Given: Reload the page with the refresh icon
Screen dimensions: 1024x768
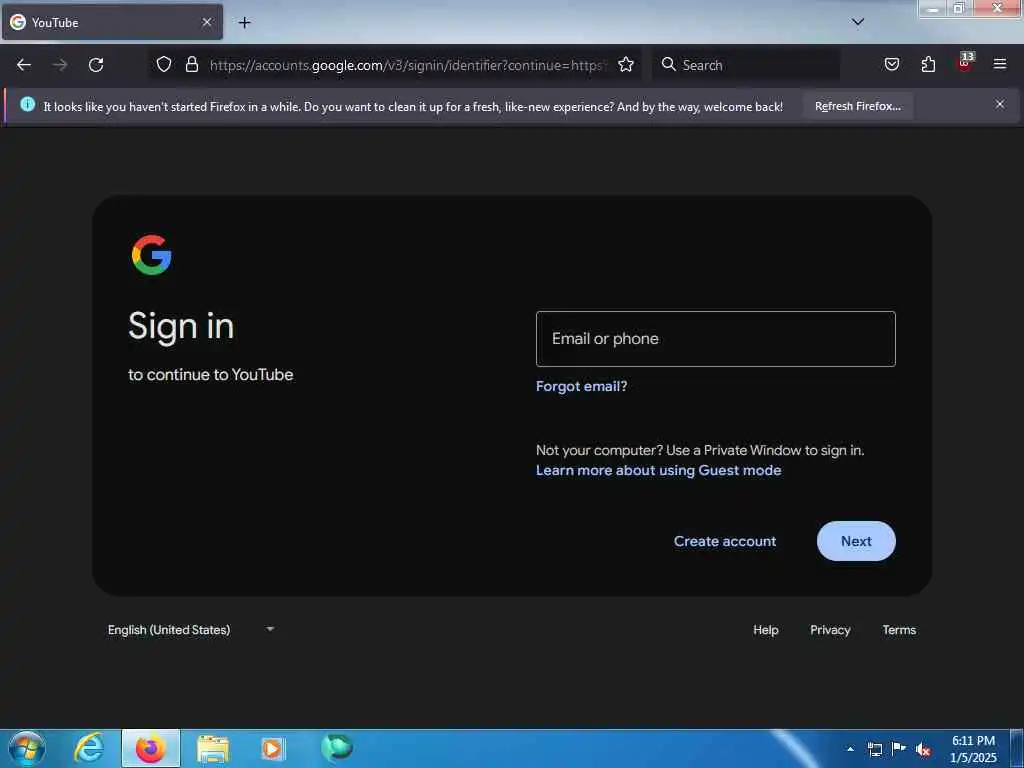Looking at the screenshot, I should [96, 65].
